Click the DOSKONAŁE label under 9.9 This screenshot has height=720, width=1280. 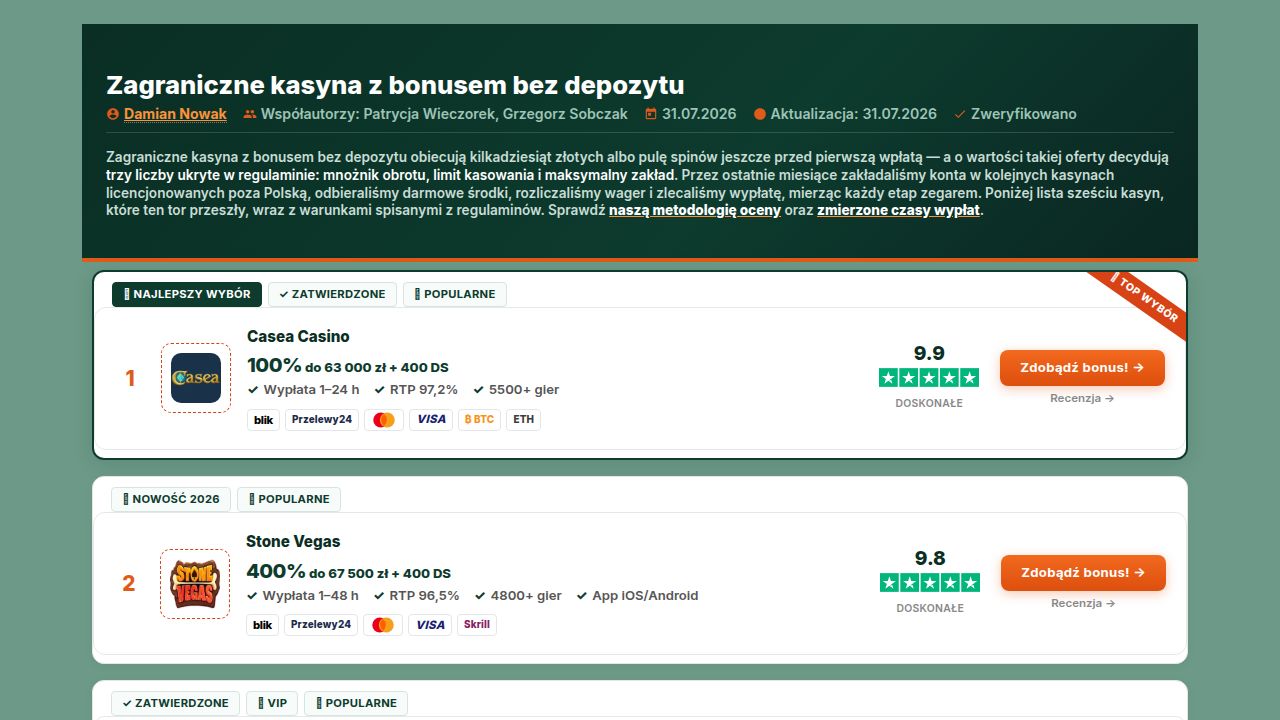click(x=929, y=403)
